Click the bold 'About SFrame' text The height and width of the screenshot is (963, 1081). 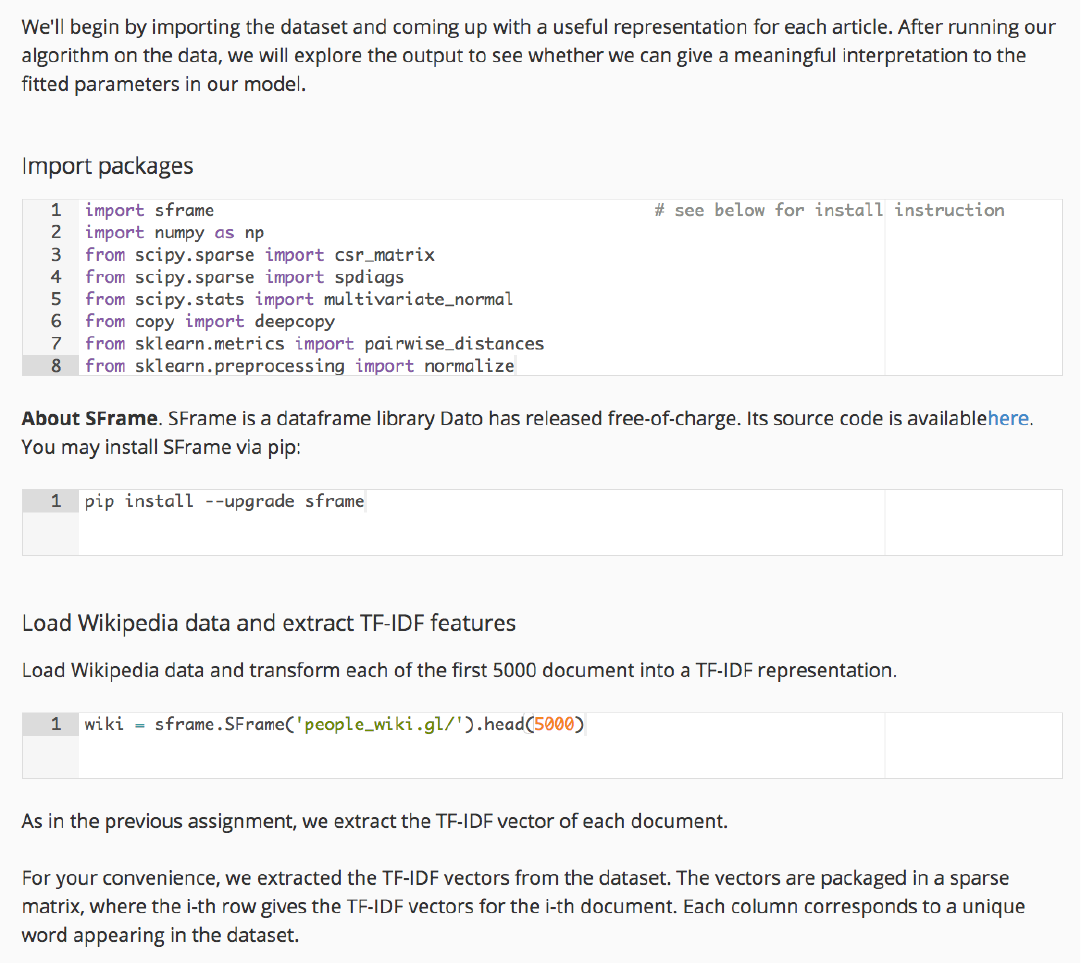point(89,419)
